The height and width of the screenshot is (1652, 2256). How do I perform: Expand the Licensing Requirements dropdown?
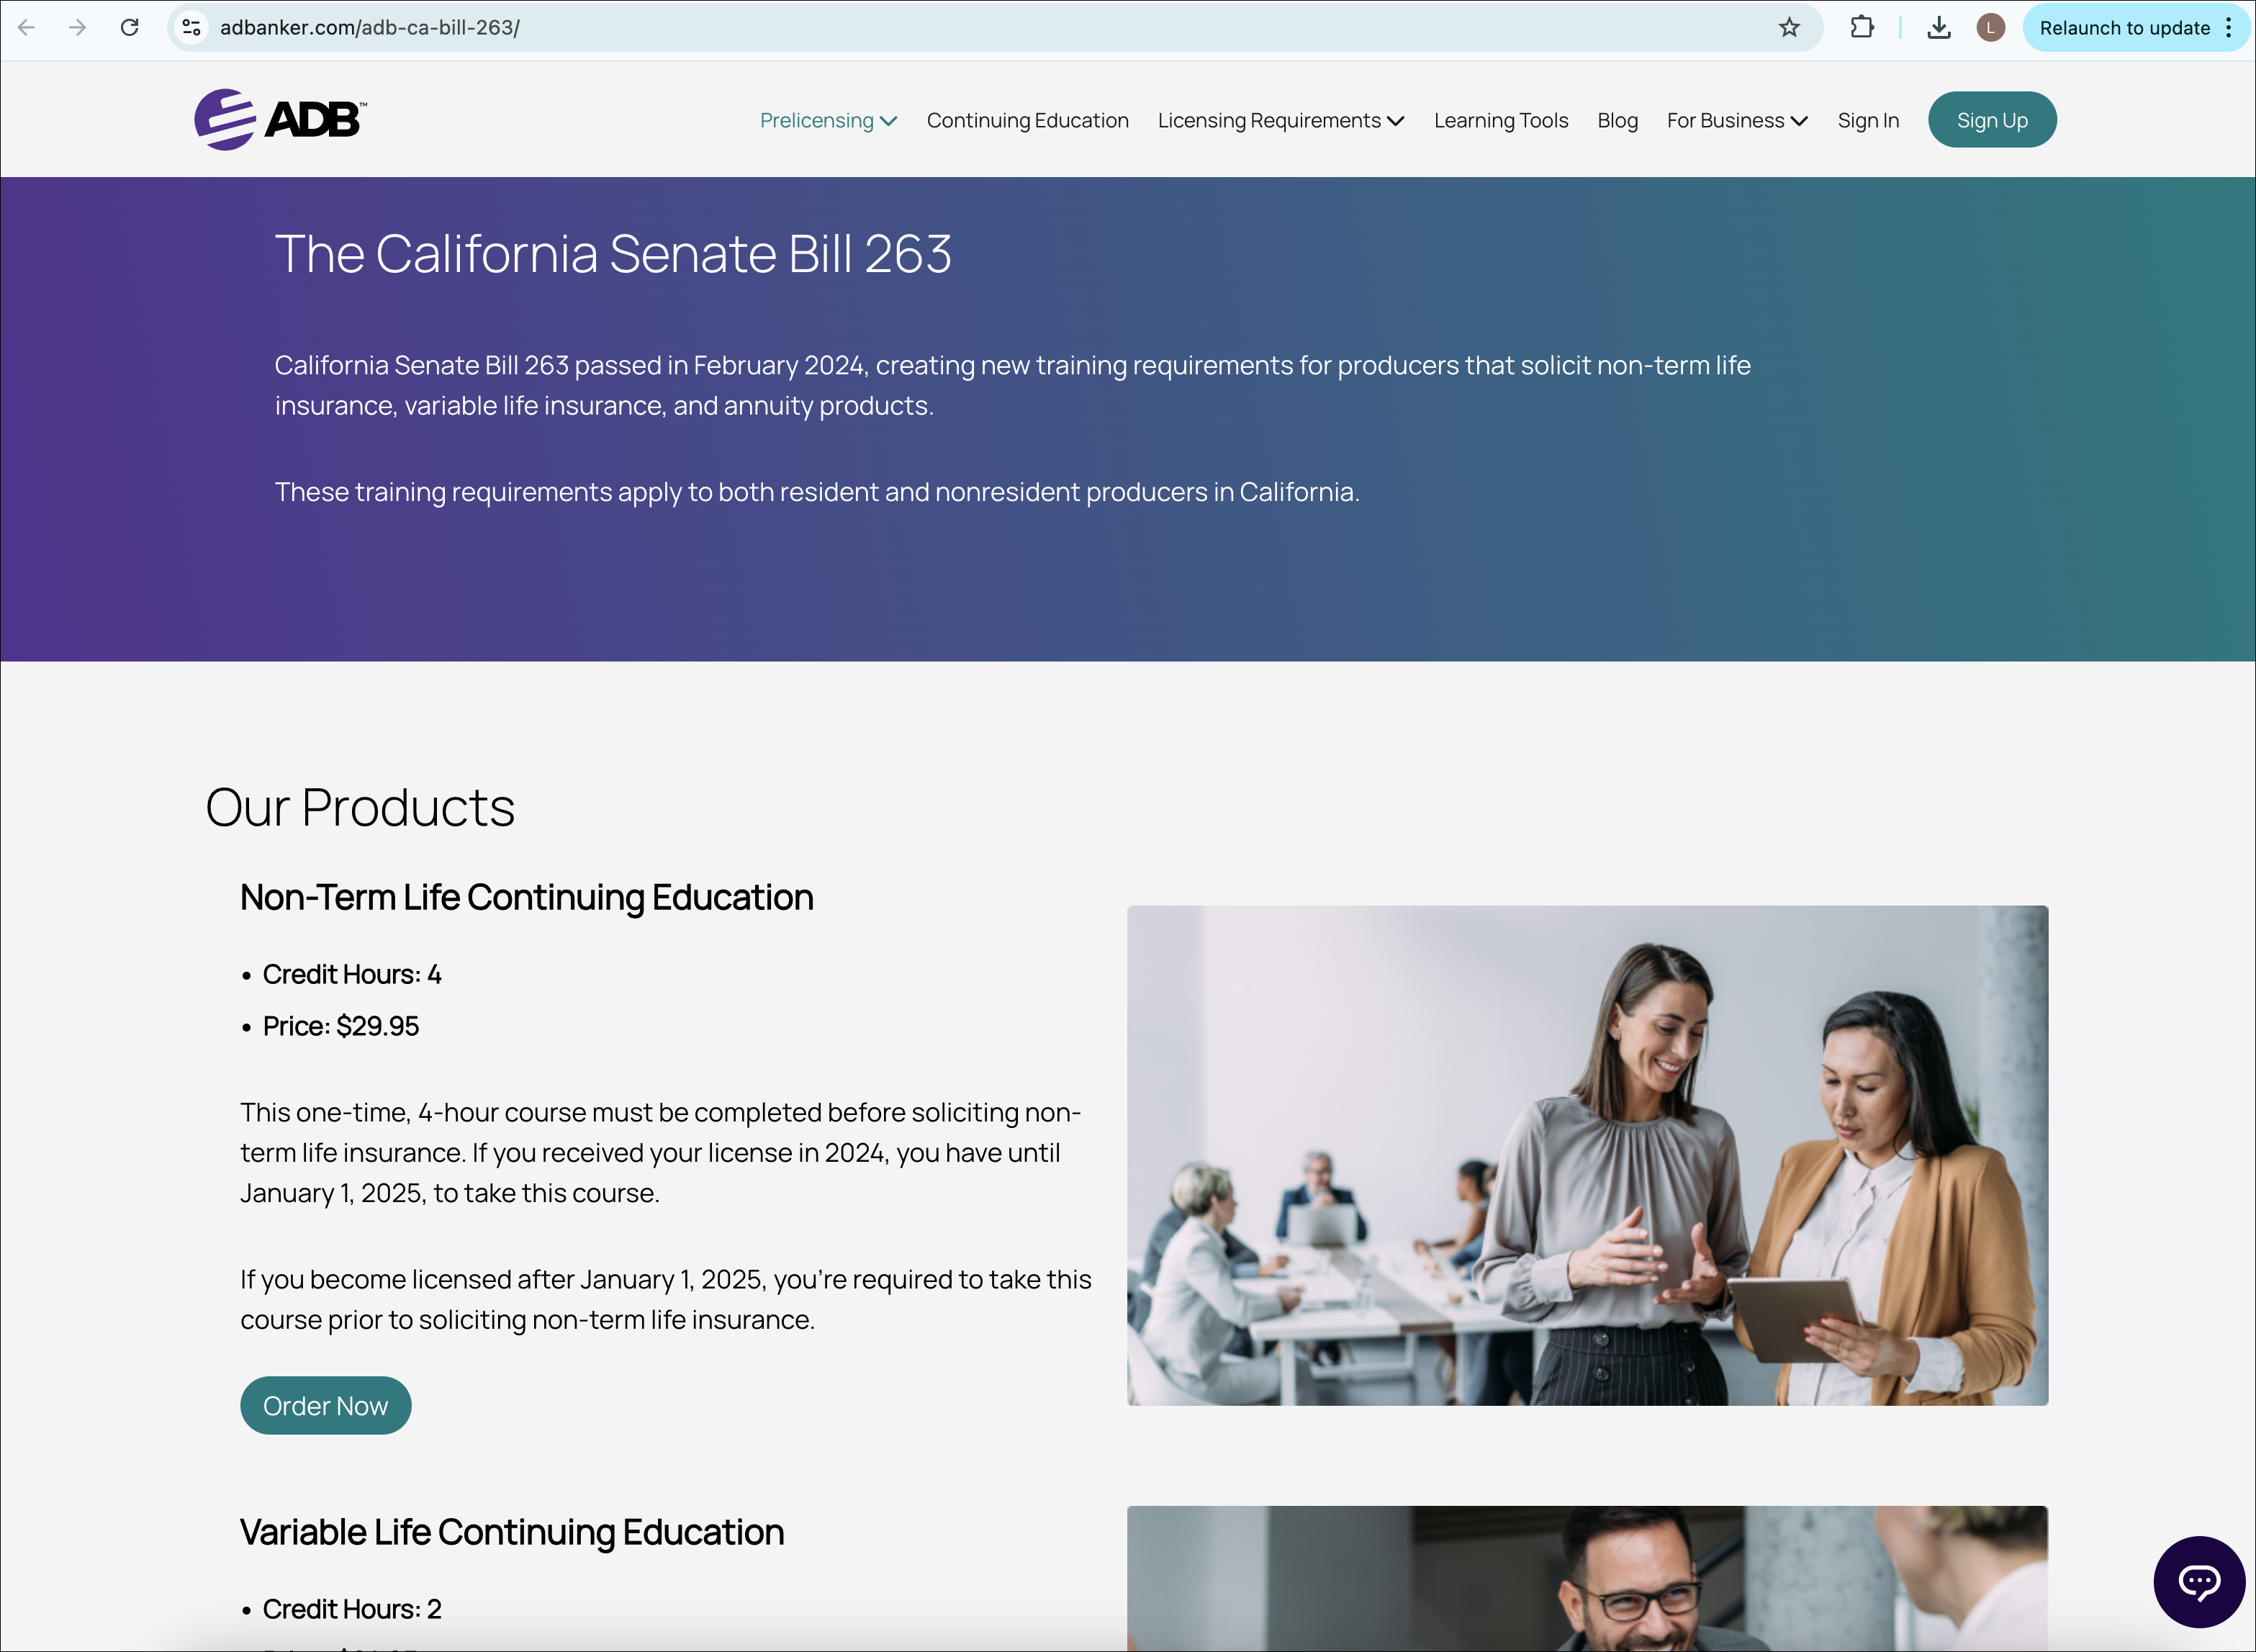click(x=1280, y=121)
